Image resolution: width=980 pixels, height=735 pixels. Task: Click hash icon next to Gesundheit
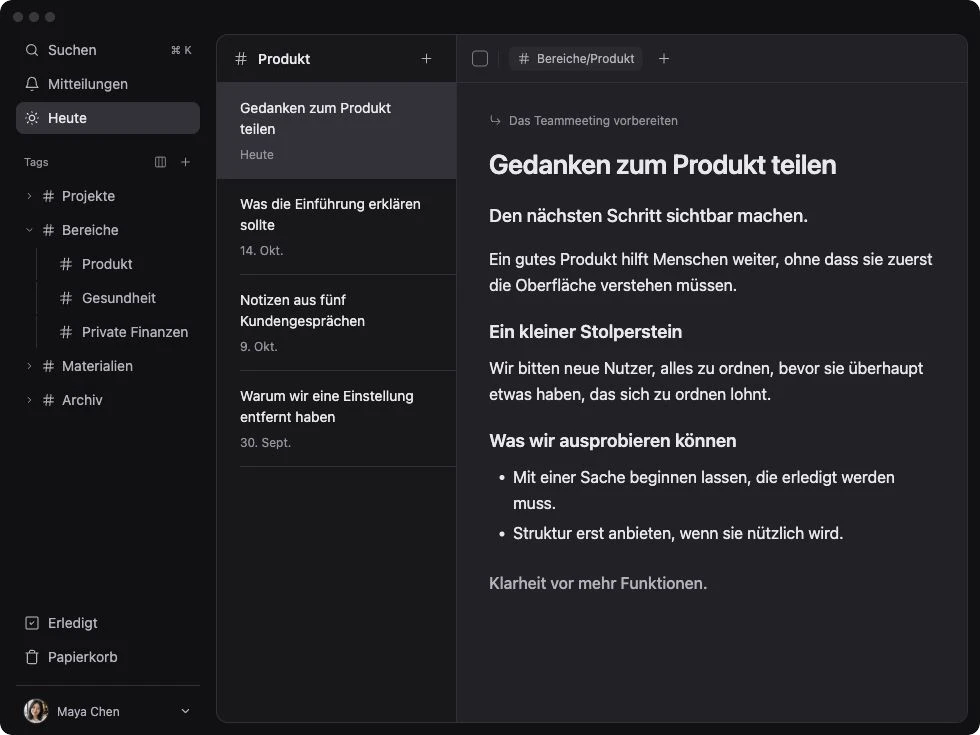66,298
